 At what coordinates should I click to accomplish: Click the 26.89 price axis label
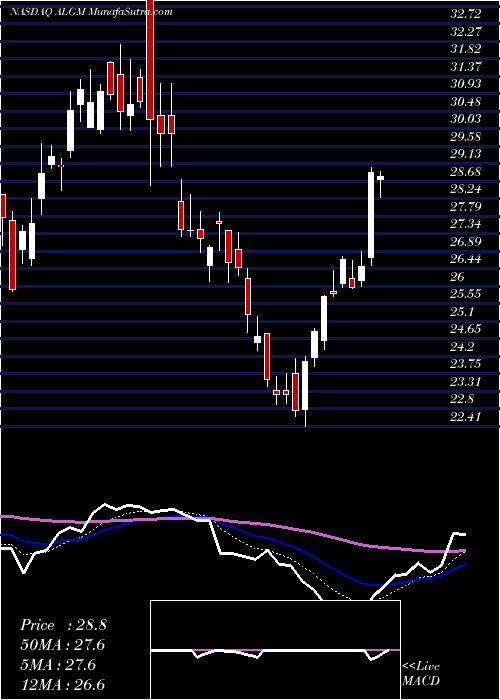[466, 242]
